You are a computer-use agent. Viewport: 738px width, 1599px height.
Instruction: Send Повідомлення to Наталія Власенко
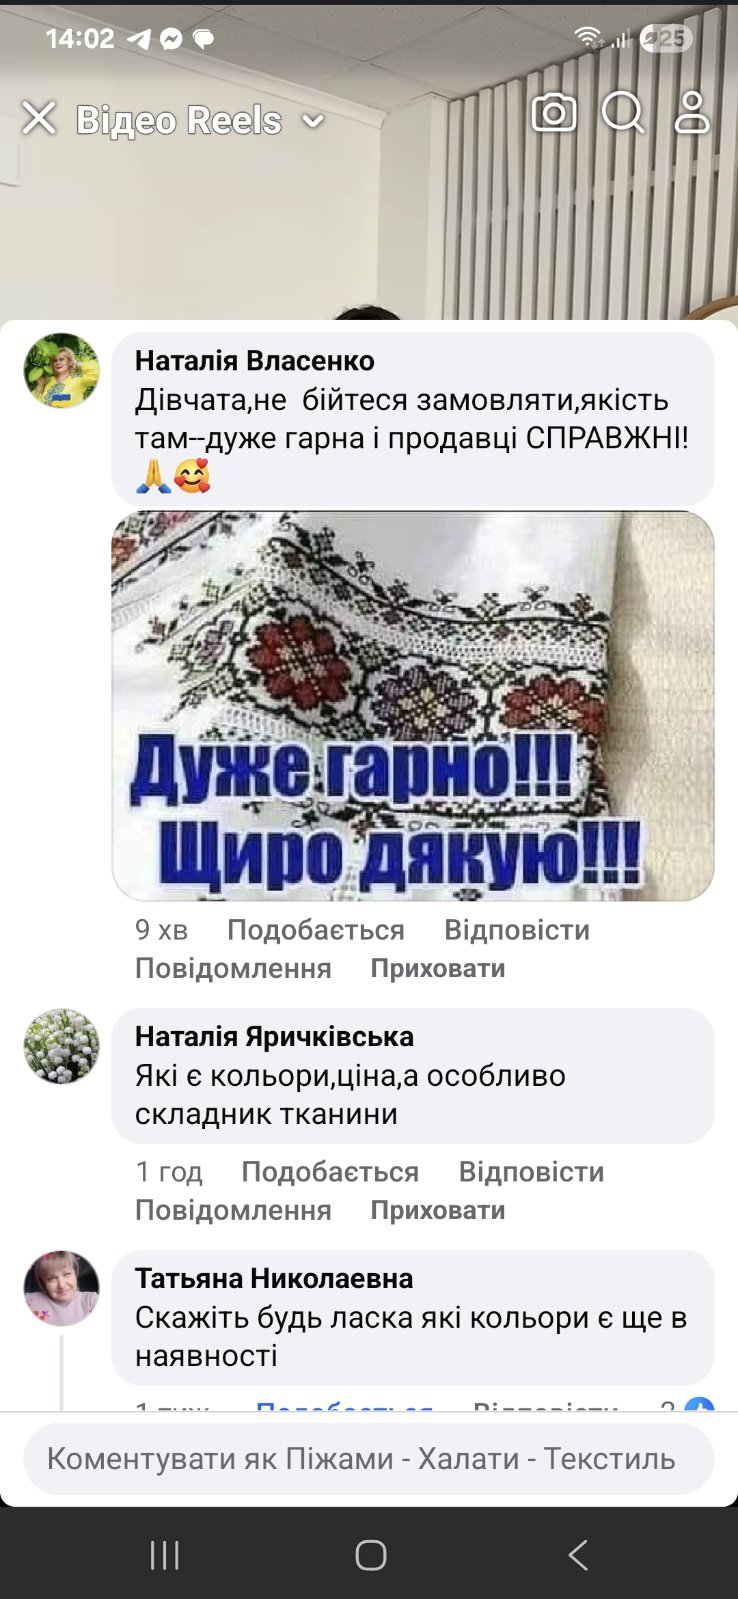(233, 968)
